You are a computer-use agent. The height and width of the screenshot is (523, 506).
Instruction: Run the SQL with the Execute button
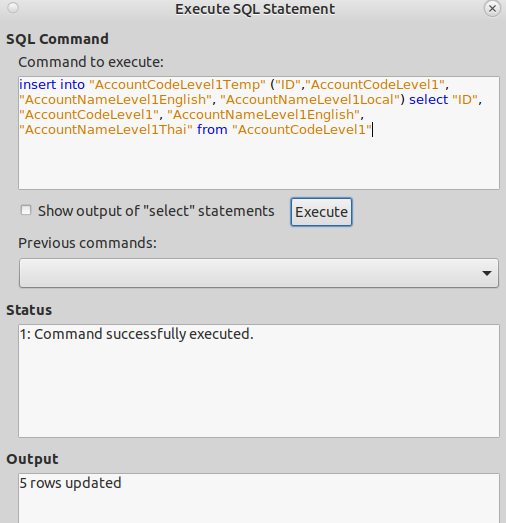pyautogui.click(x=321, y=212)
